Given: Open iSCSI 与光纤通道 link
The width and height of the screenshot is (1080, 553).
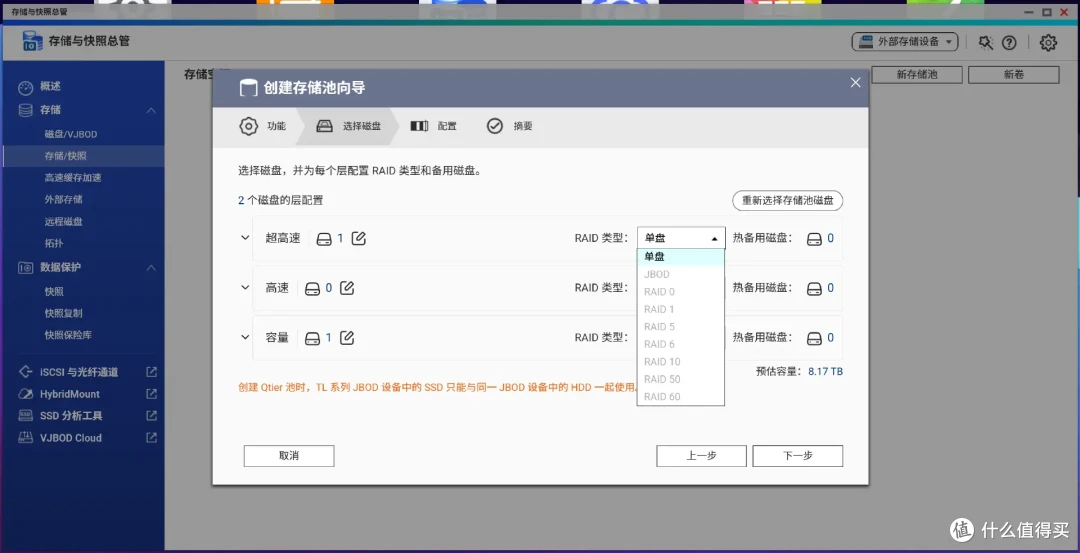Looking at the screenshot, I should click(79, 372).
